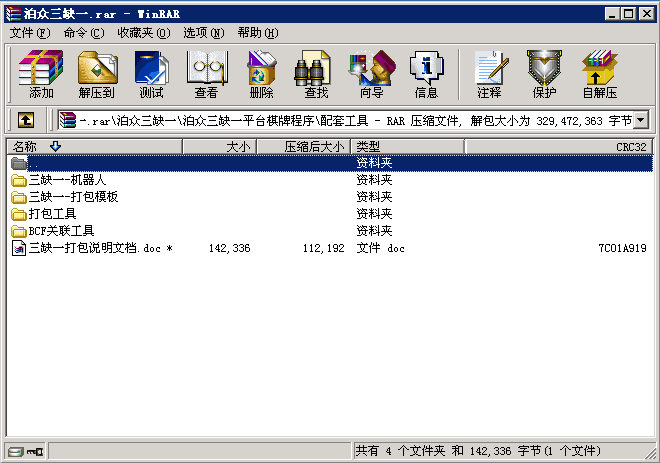Click the doc file icon of 三缺一打包说明文档

pos(19,248)
